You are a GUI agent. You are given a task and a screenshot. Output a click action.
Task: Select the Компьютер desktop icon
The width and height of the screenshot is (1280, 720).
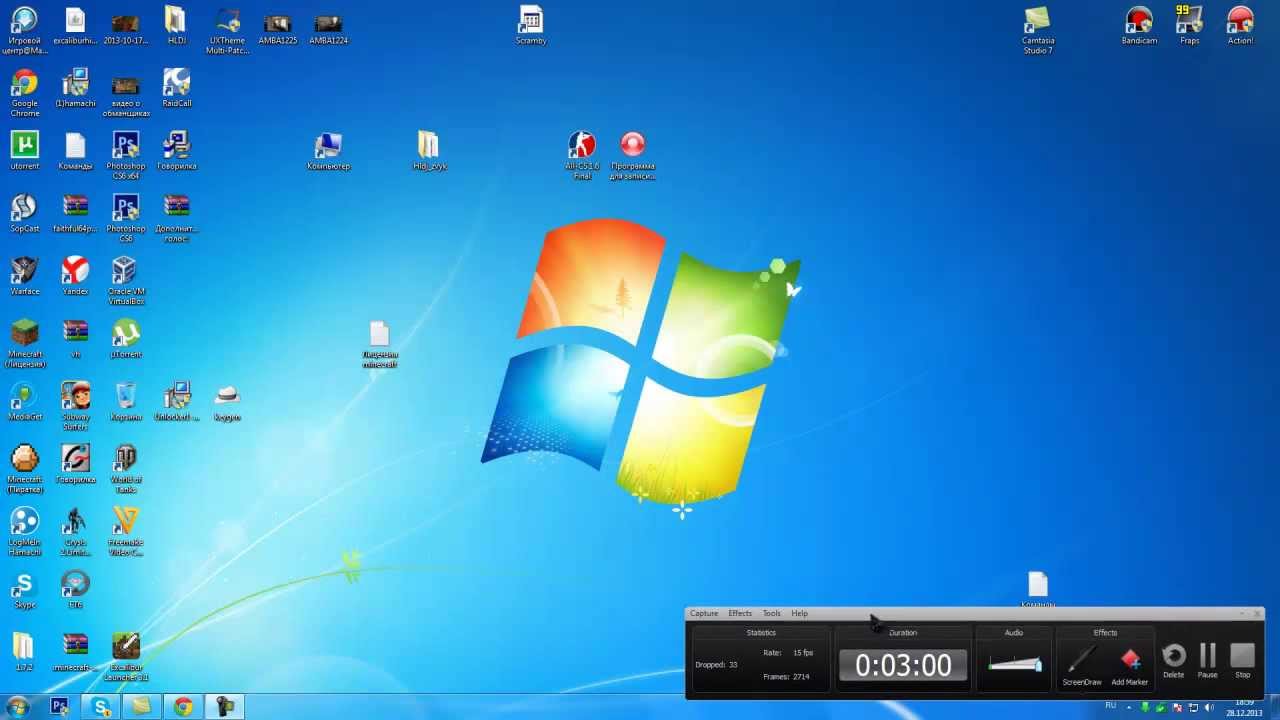(328, 151)
